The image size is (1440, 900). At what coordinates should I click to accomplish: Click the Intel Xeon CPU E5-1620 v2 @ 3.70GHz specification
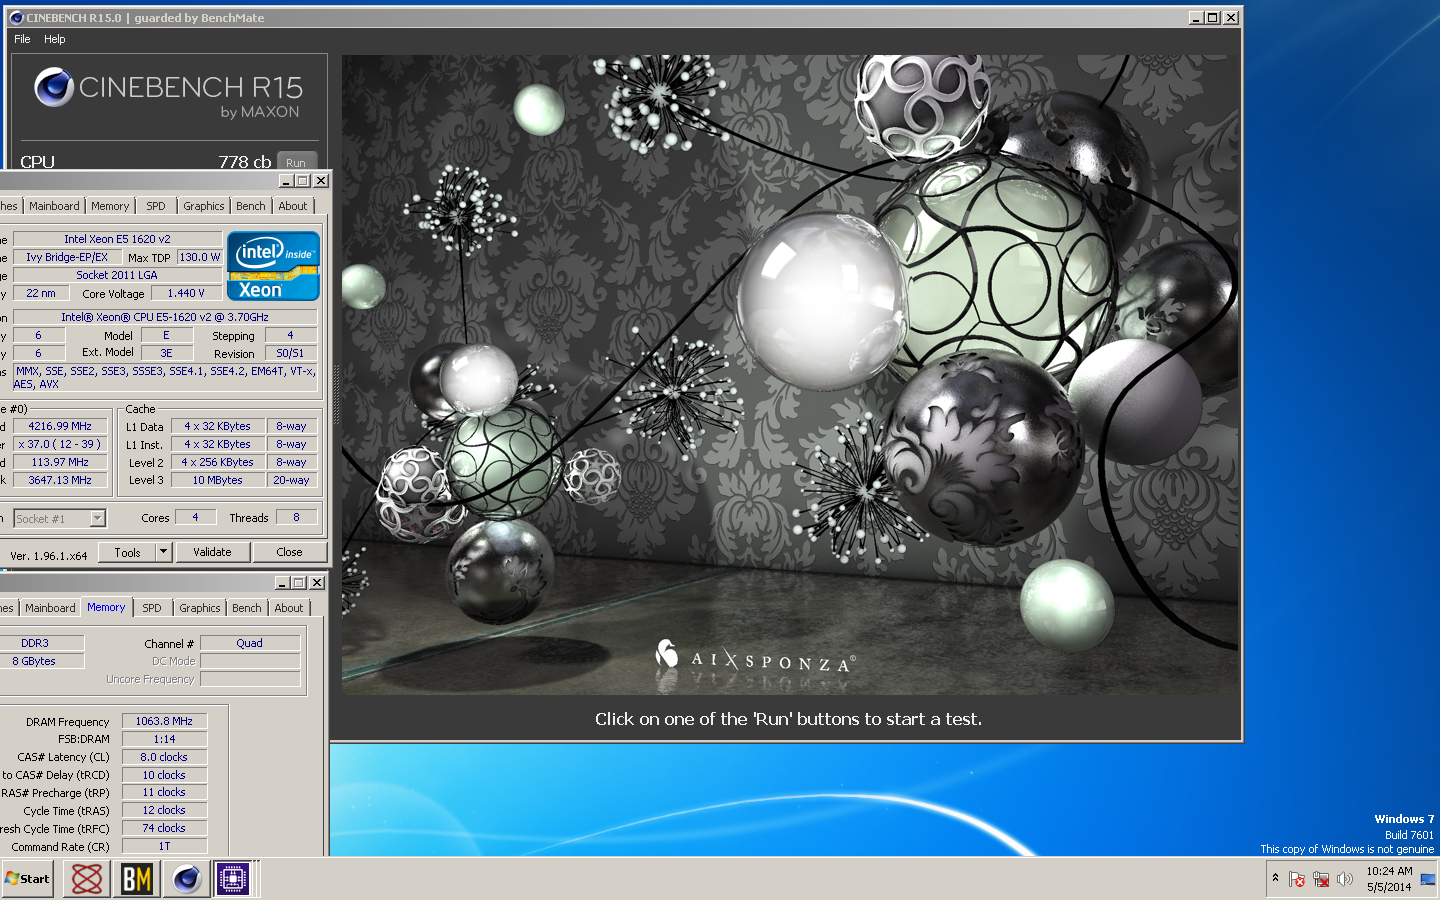coord(165,317)
